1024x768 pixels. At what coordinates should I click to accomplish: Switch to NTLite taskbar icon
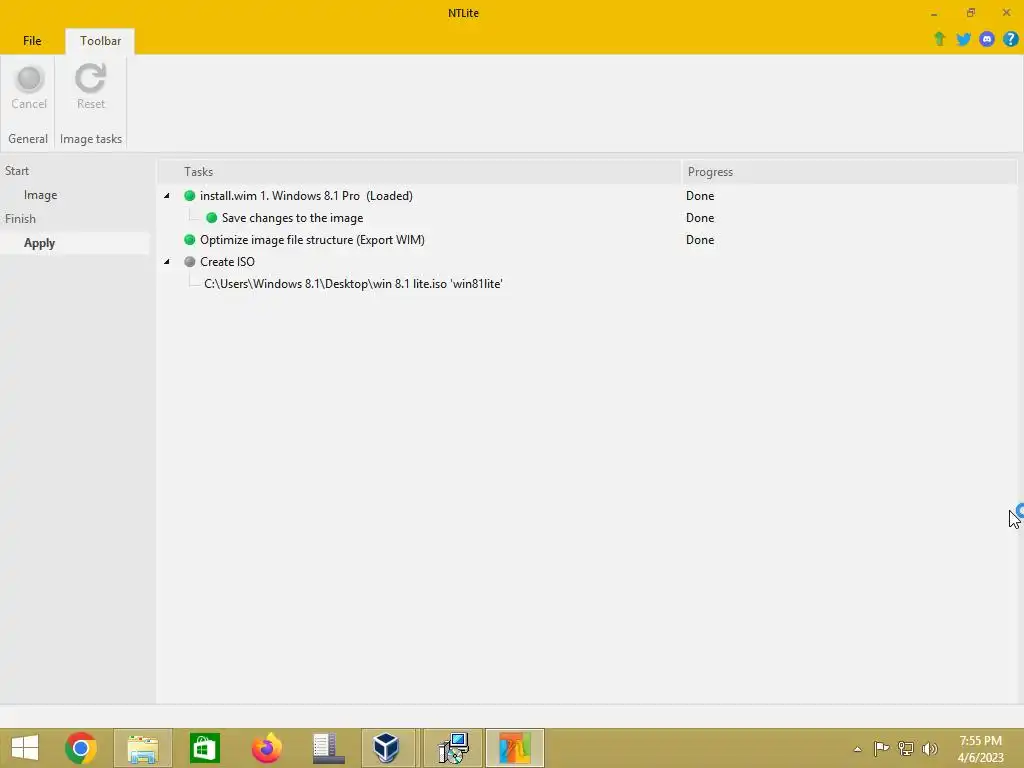click(515, 748)
